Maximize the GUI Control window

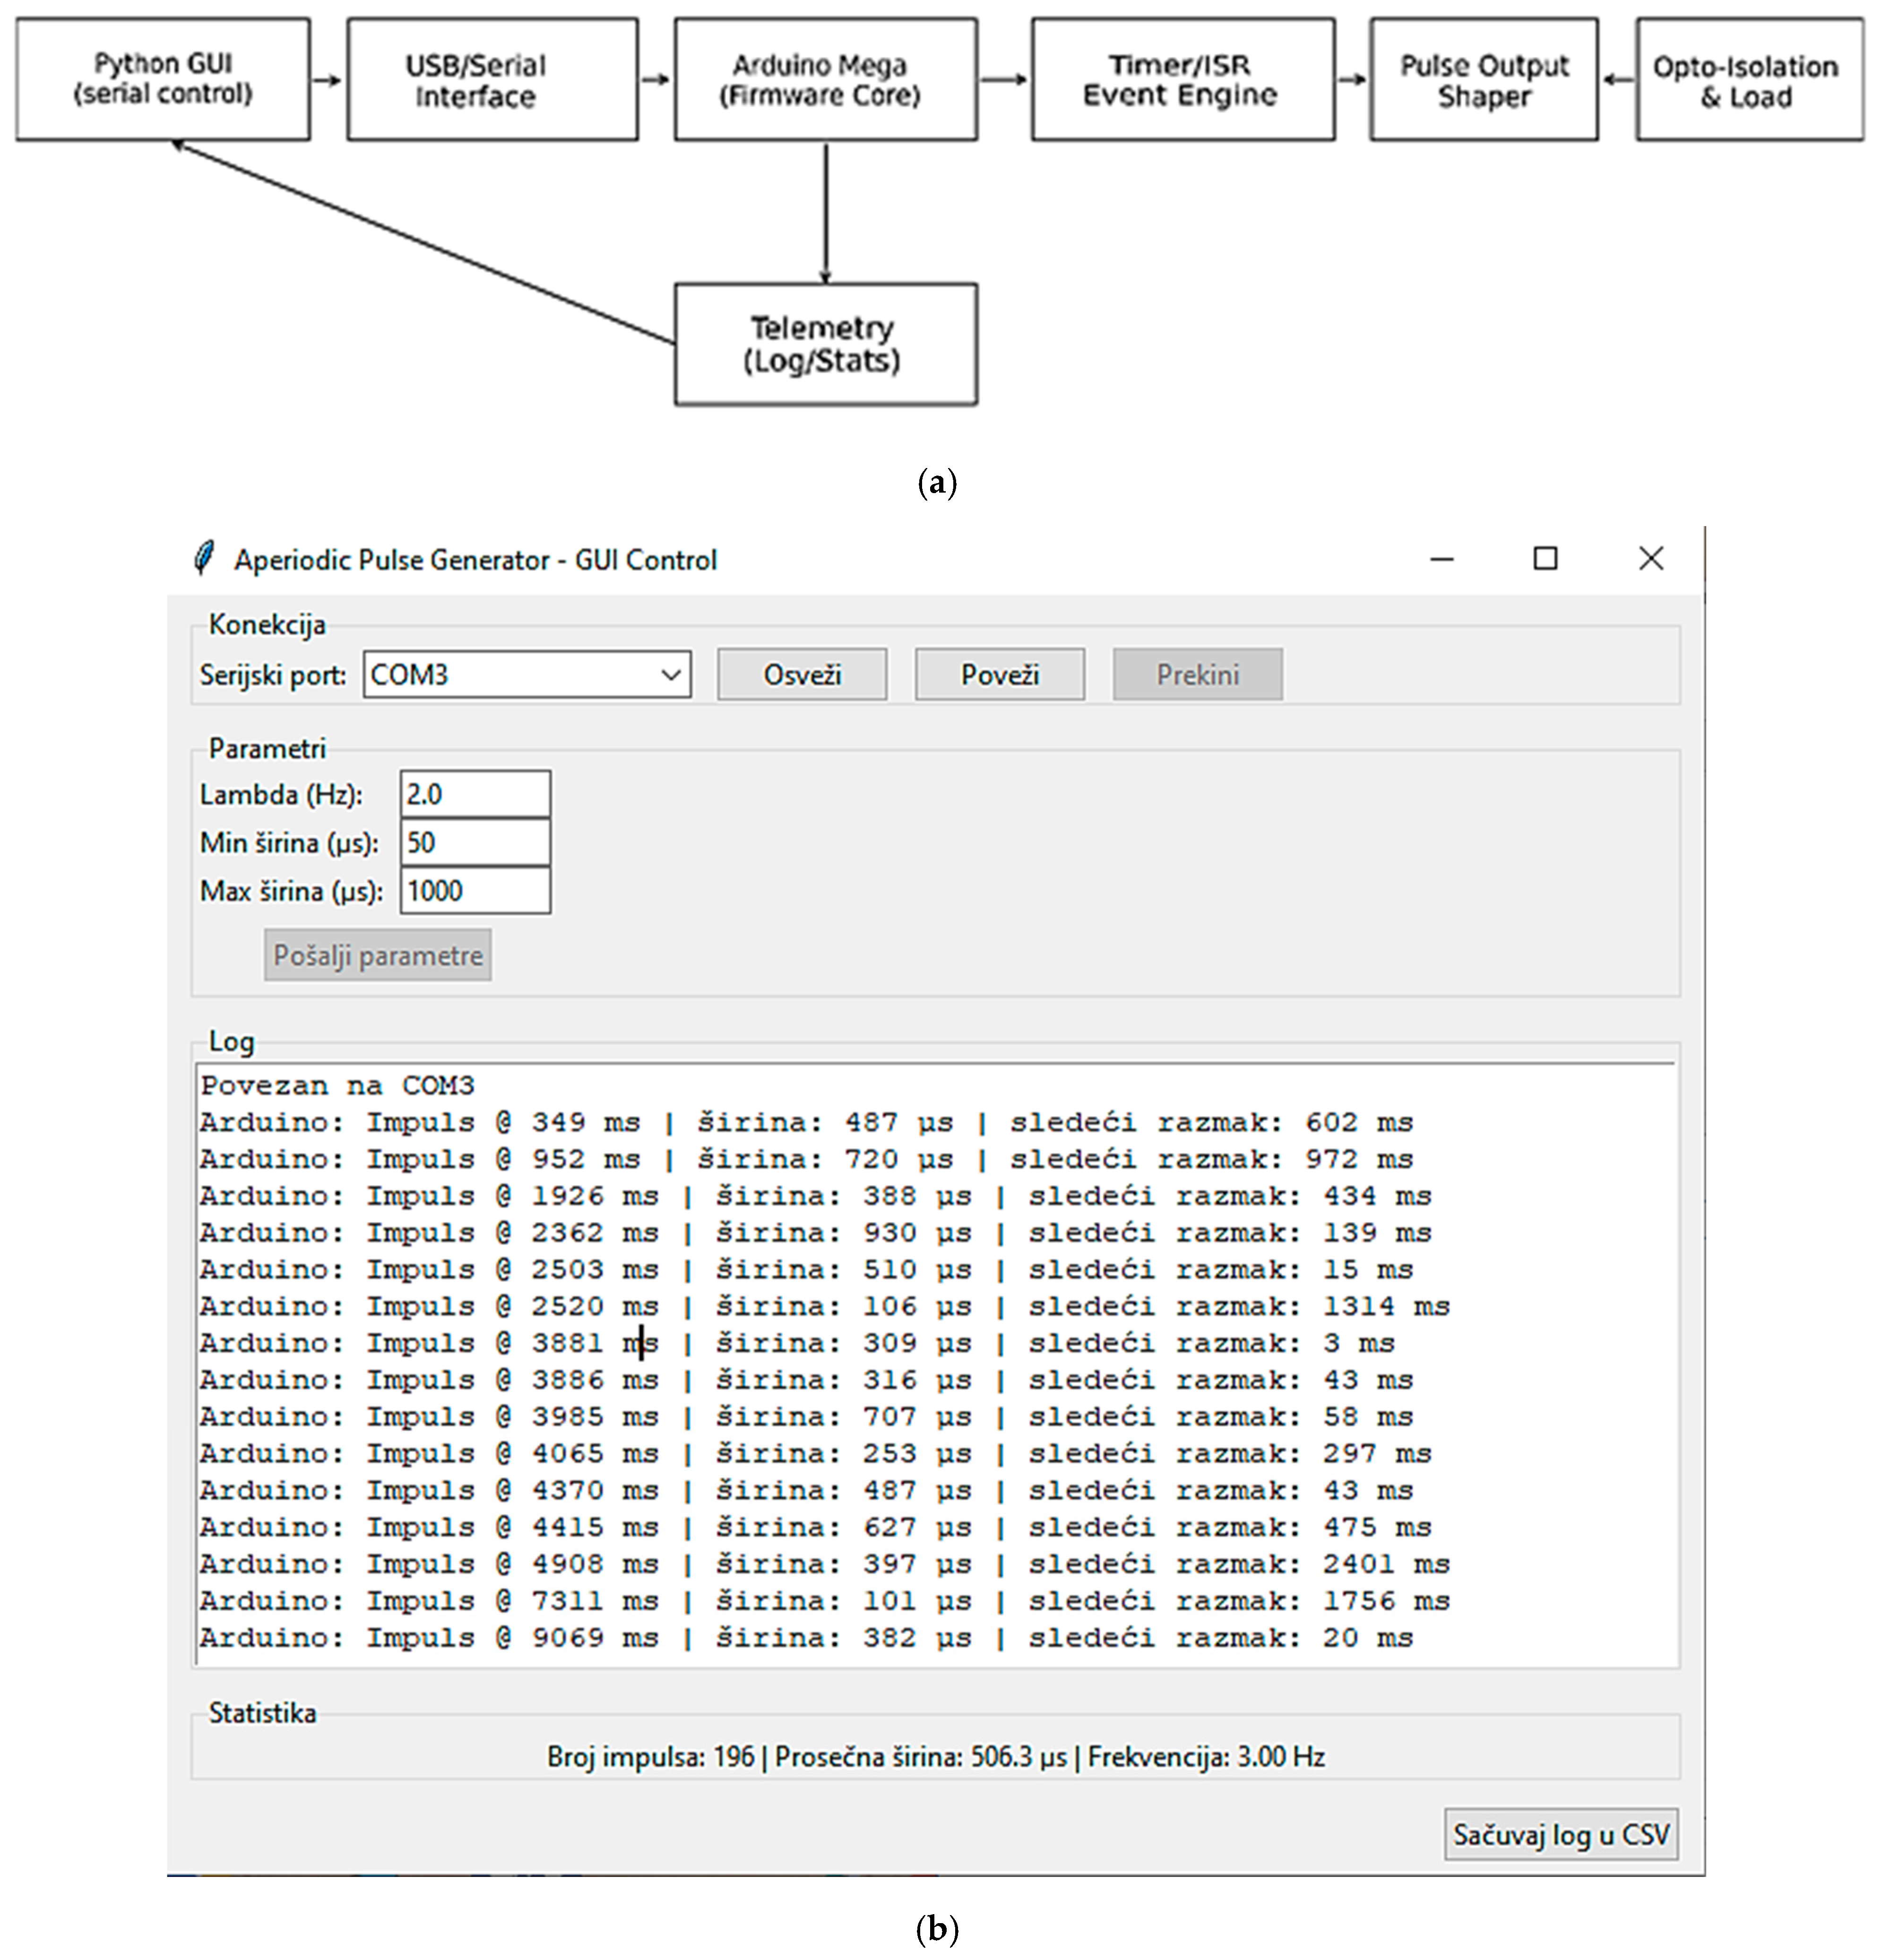pyautogui.click(x=1545, y=559)
